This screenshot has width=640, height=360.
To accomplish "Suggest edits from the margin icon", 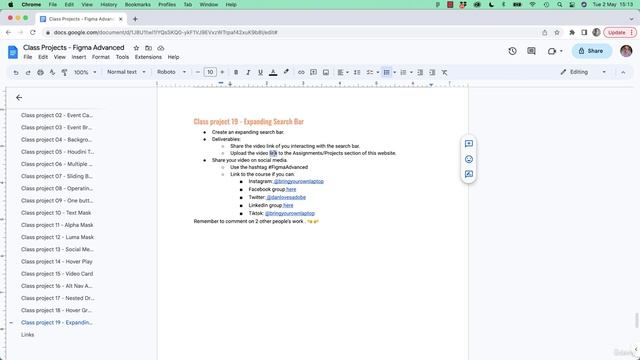I will (x=469, y=174).
